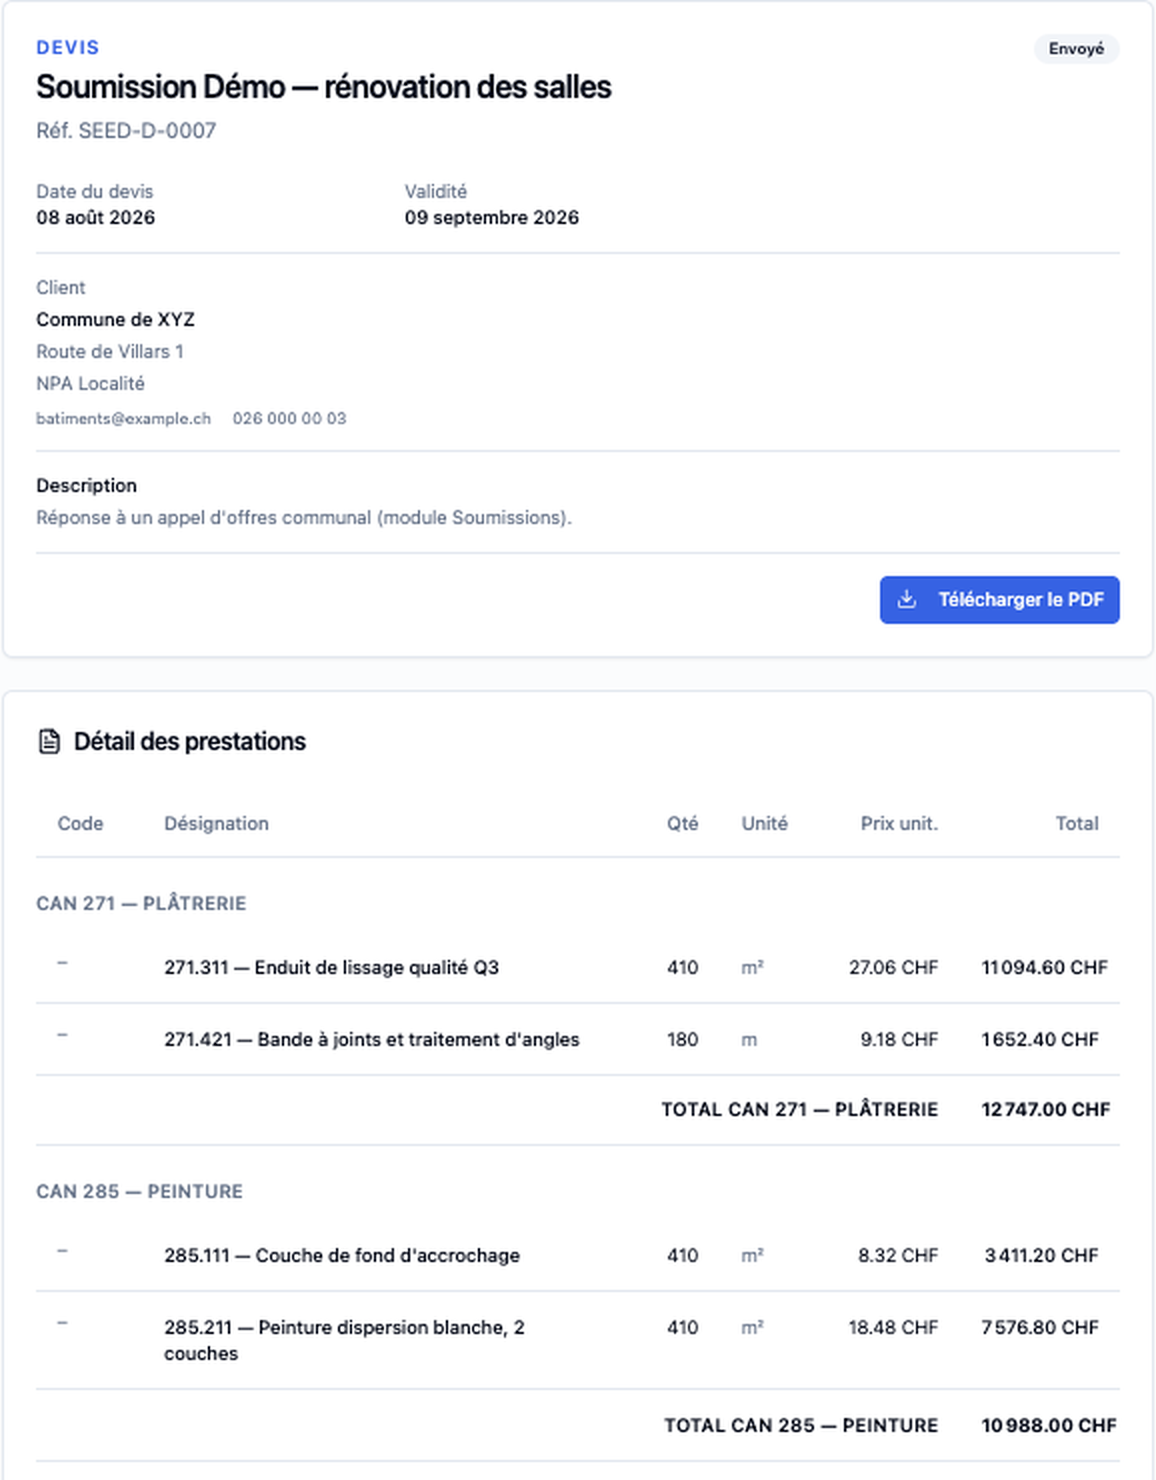Click the Prix unit. column header
The width and height of the screenshot is (1156, 1480).
click(899, 823)
